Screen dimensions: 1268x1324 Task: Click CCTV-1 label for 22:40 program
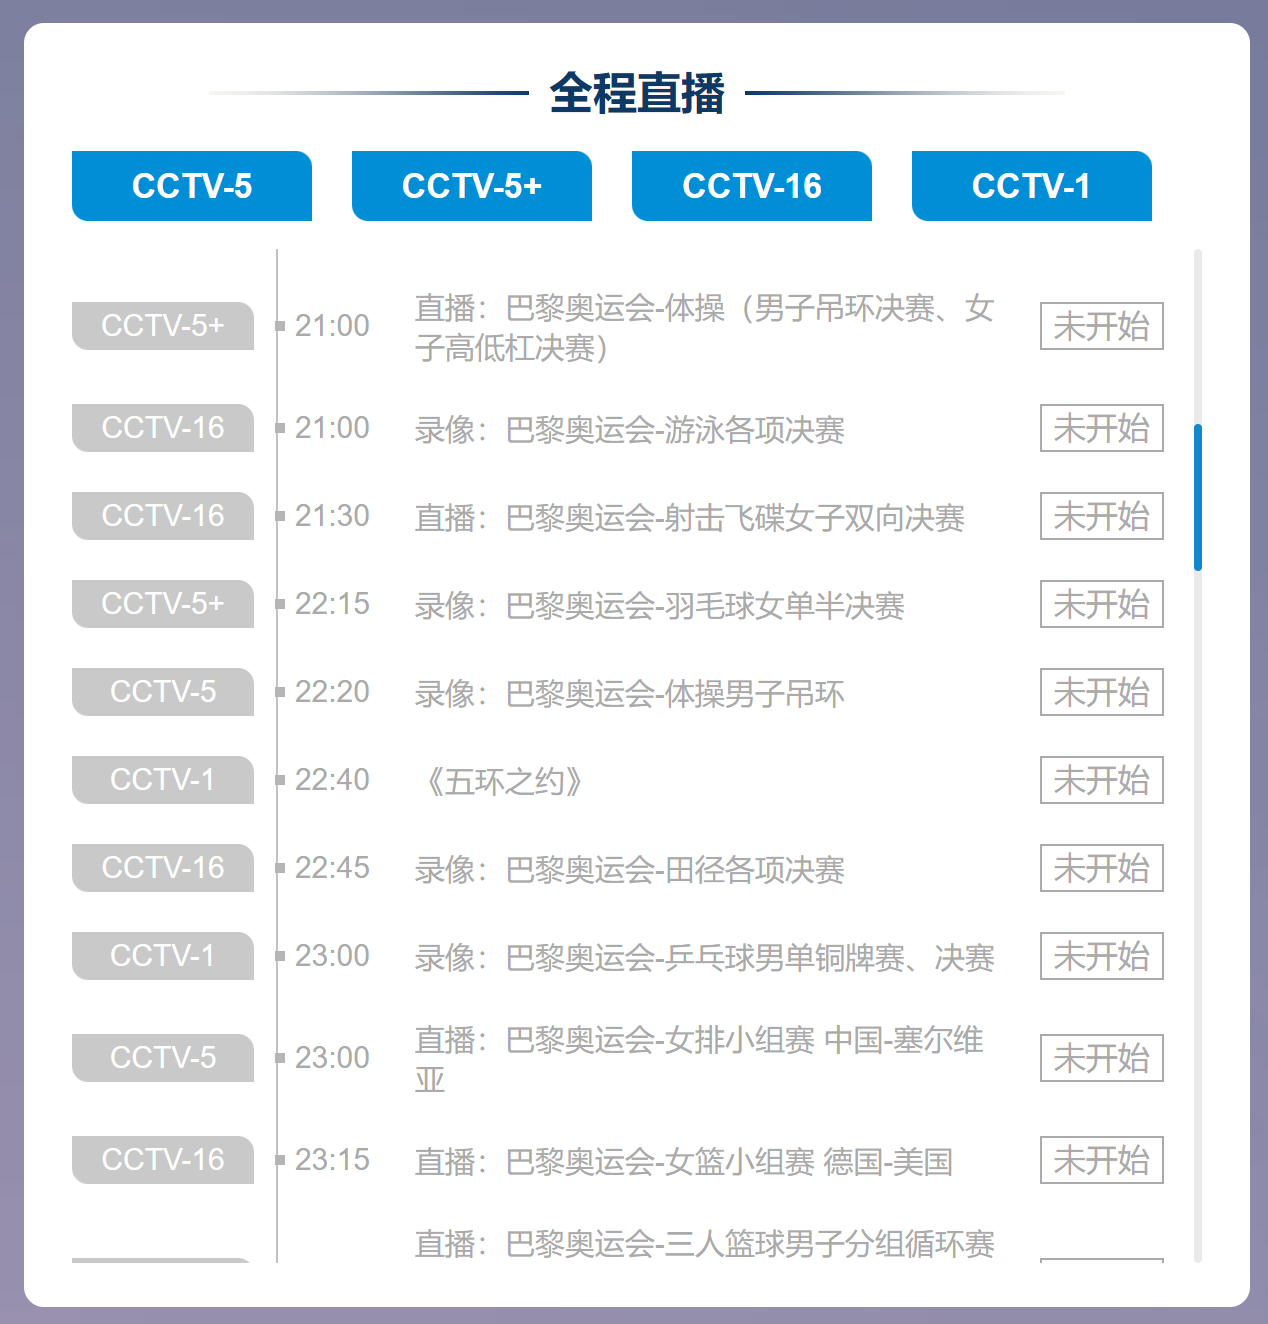[x=163, y=780]
